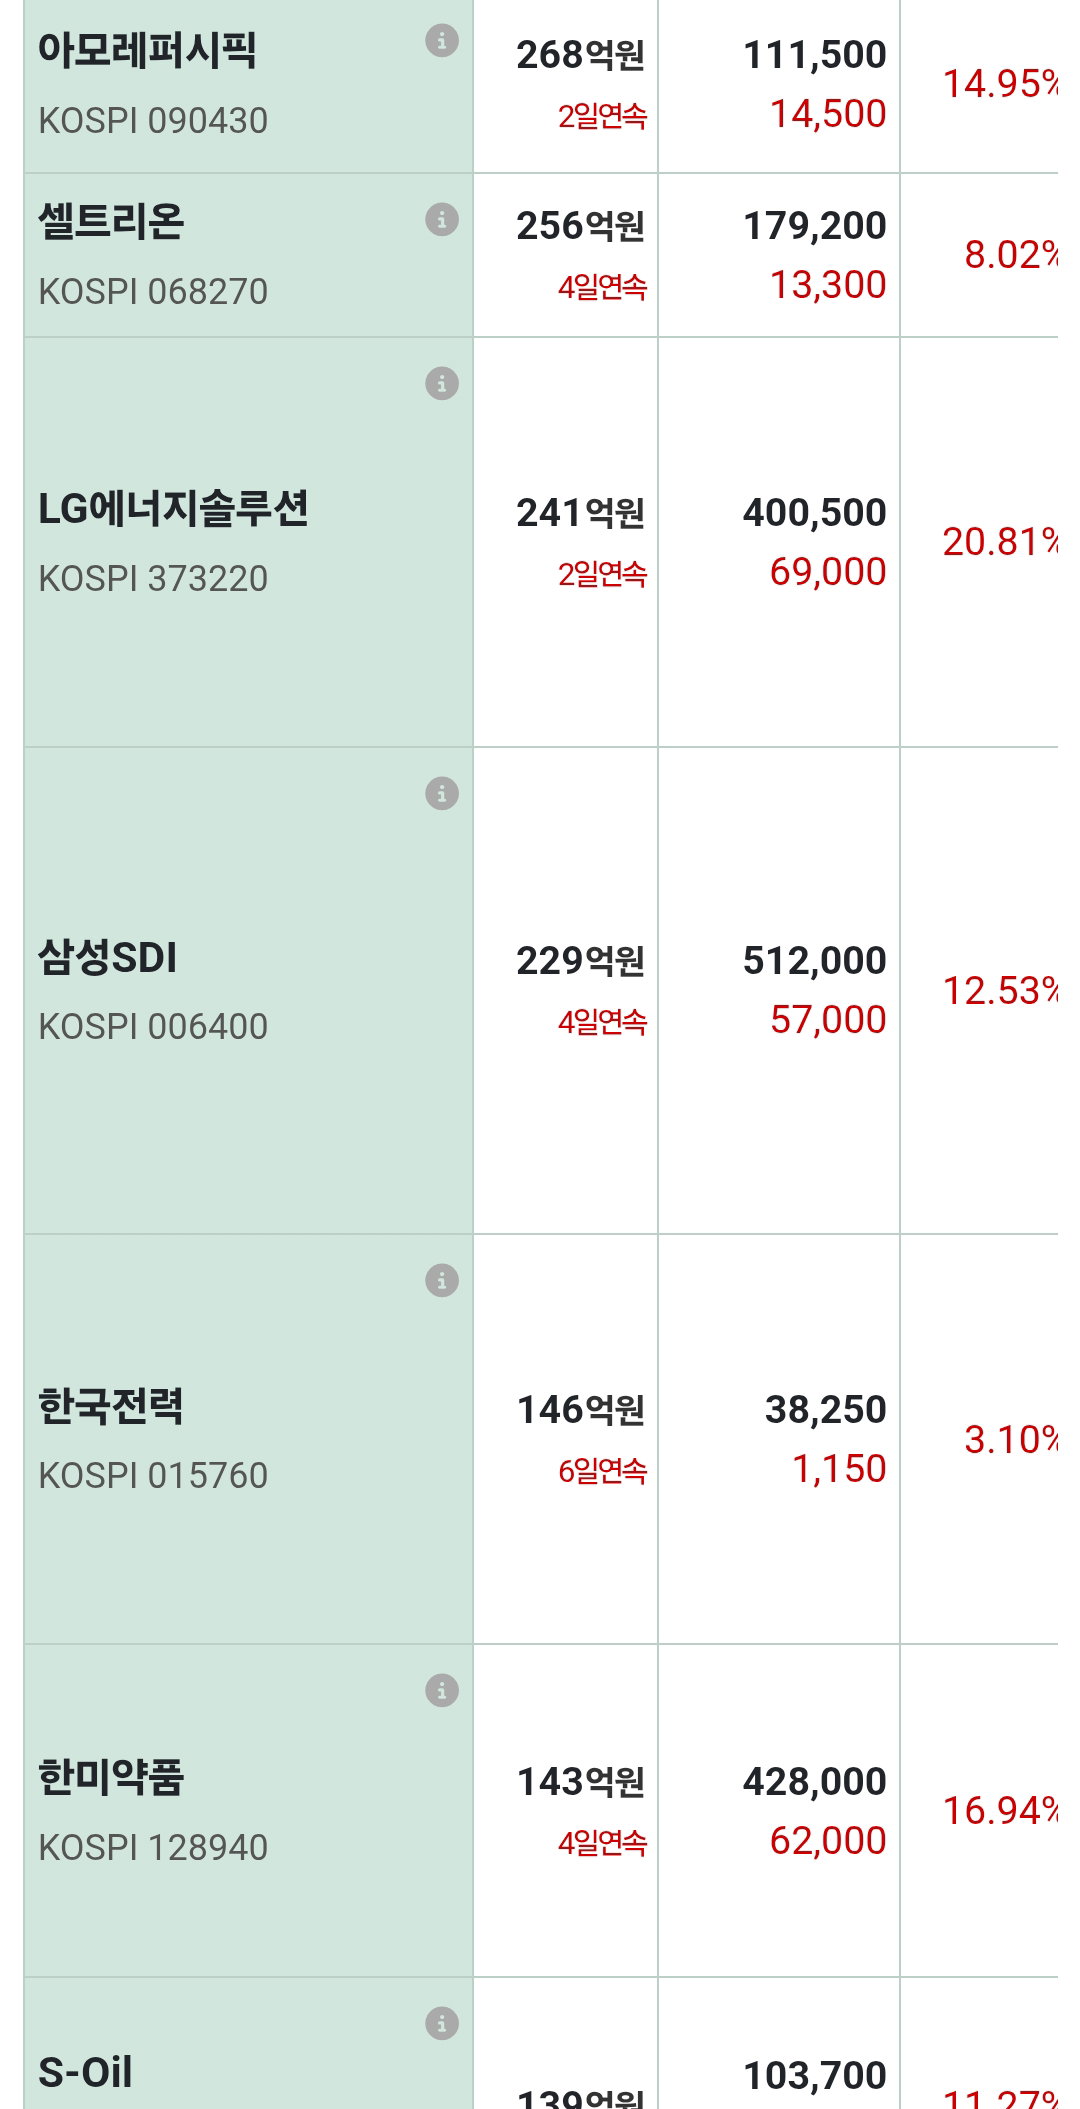1080x2109 pixels.
Task: Open info icon for 삼성SDI
Action: (x=442, y=793)
